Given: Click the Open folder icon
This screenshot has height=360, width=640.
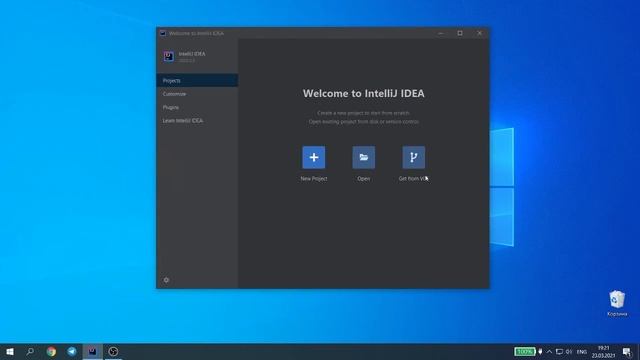Looking at the screenshot, I should pyautogui.click(x=363, y=157).
